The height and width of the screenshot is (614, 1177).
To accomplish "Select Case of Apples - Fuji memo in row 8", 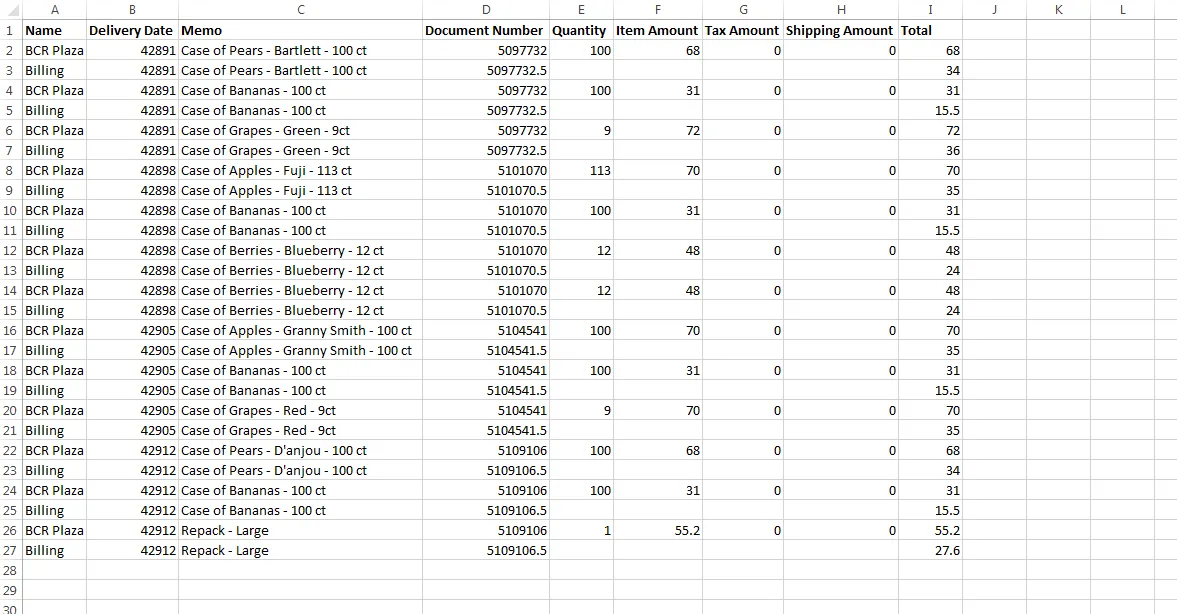I will tap(300, 170).
